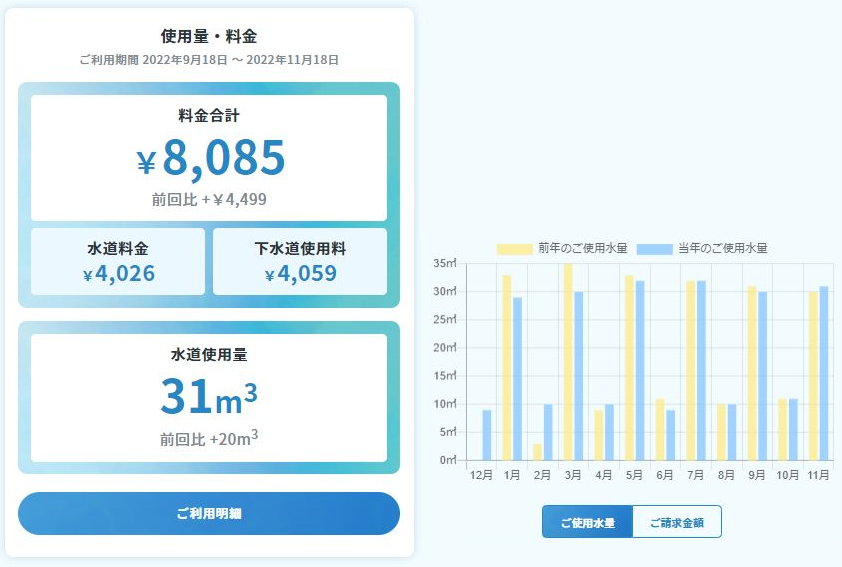The height and width of the screenshot is (567, 842).
Task: Click the 水道使用量 label
Action: [x=209, y=354]
